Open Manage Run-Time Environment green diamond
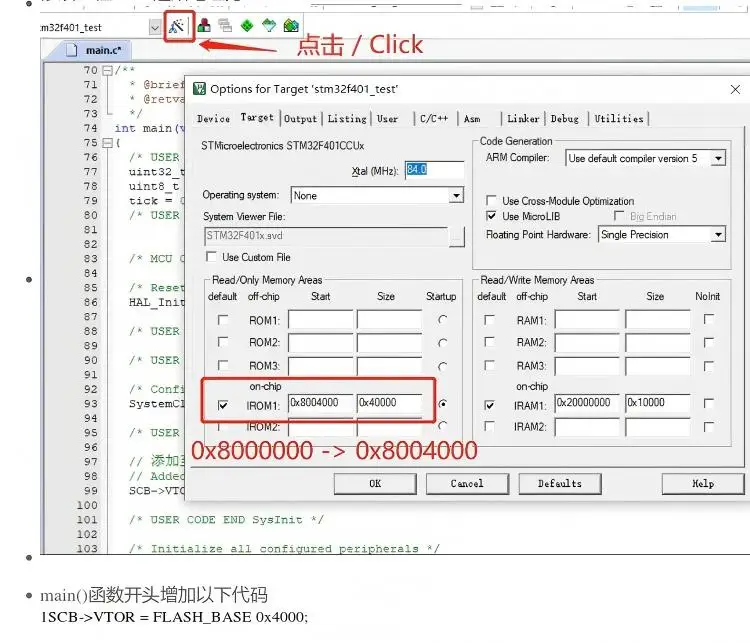The image size is (750, 643). click(x=247, y=25)
